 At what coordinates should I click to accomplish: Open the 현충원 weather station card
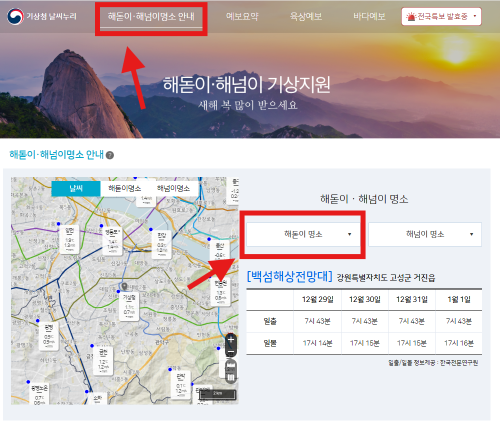220,292
